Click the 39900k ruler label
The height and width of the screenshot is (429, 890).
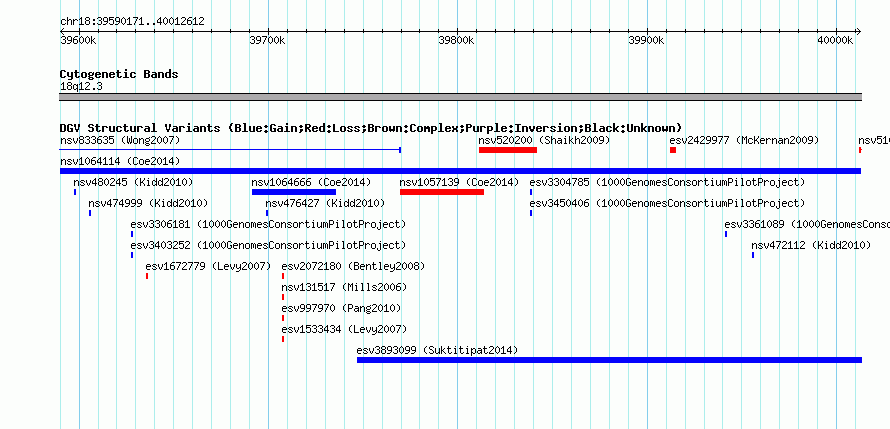646,40
